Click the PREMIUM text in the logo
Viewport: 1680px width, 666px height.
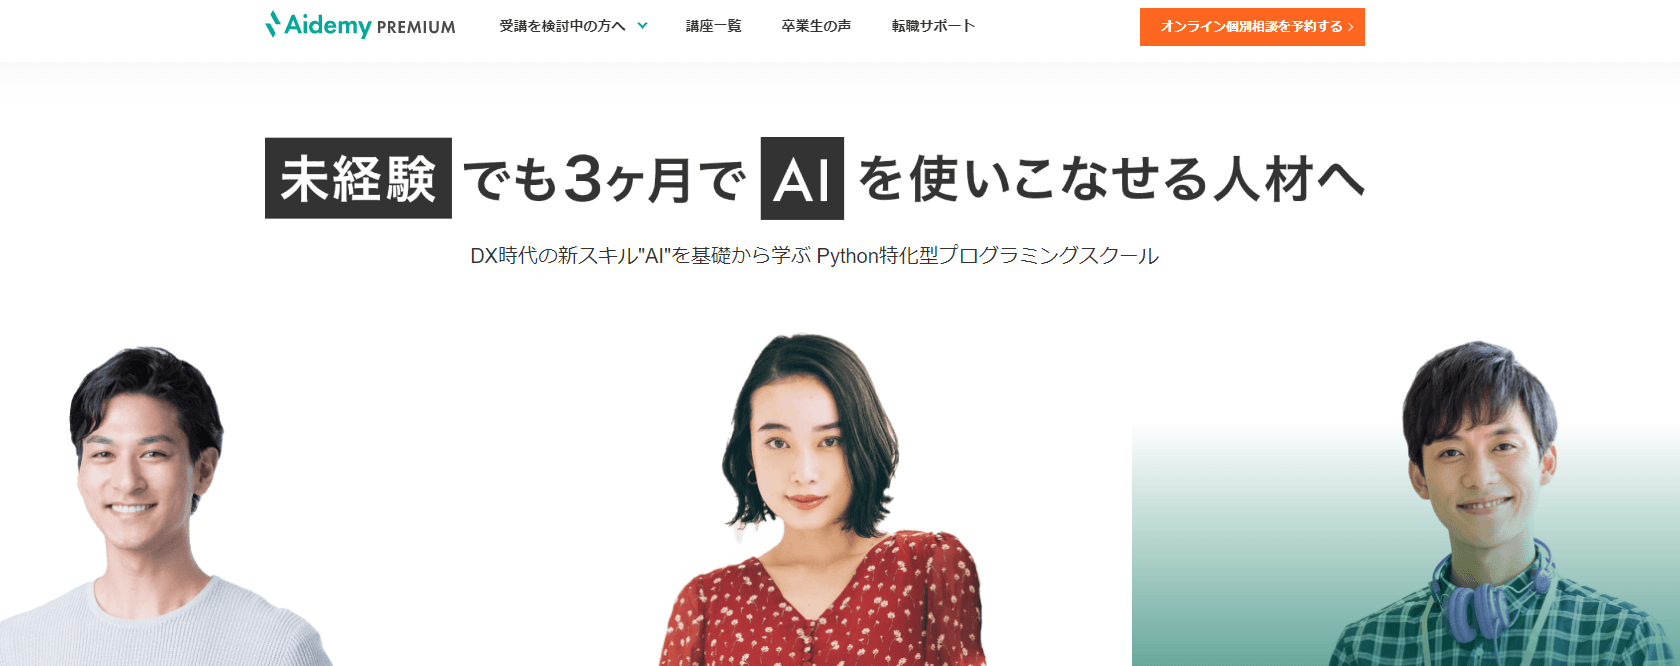pos(416,27)
